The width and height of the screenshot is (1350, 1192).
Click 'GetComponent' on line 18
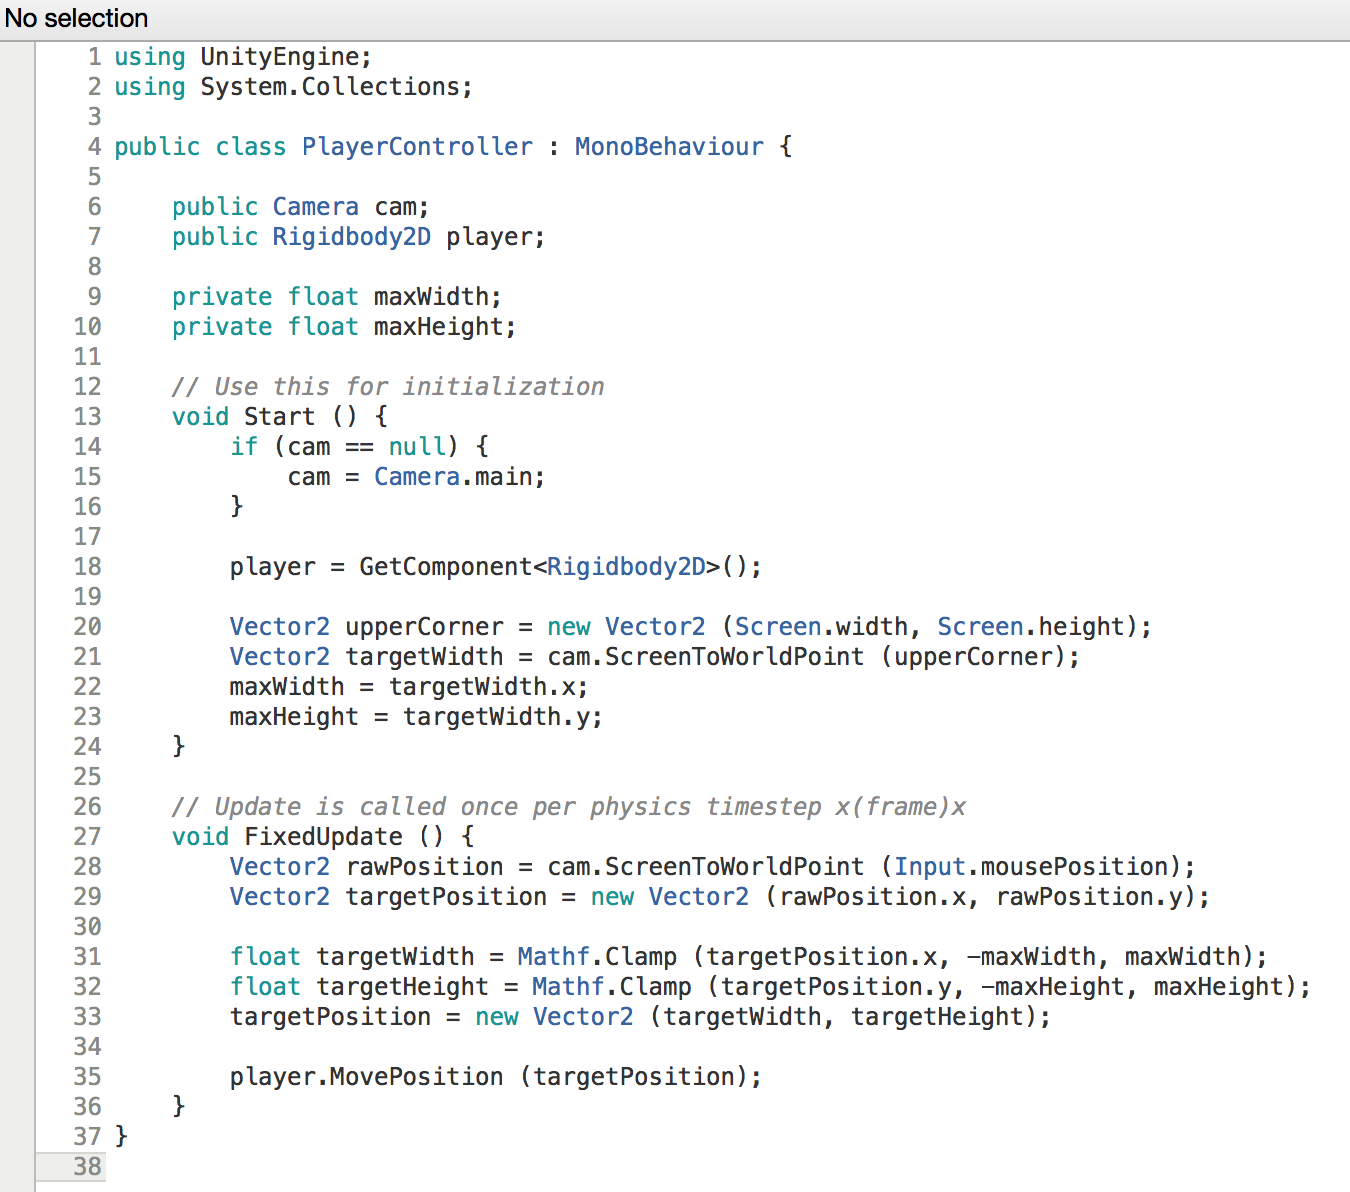point(445,567)
